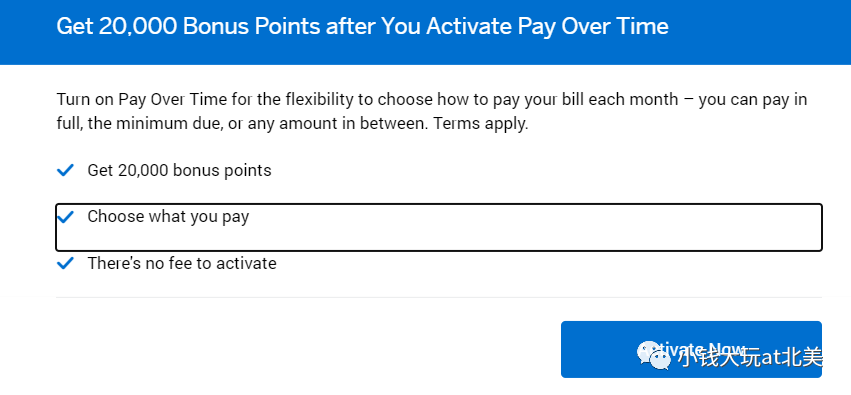Image resolution: width=851 pixels, height=395 pixels.
Task: Activate Pay Over Time with Activate Now
Action: [x=691, y=349]
